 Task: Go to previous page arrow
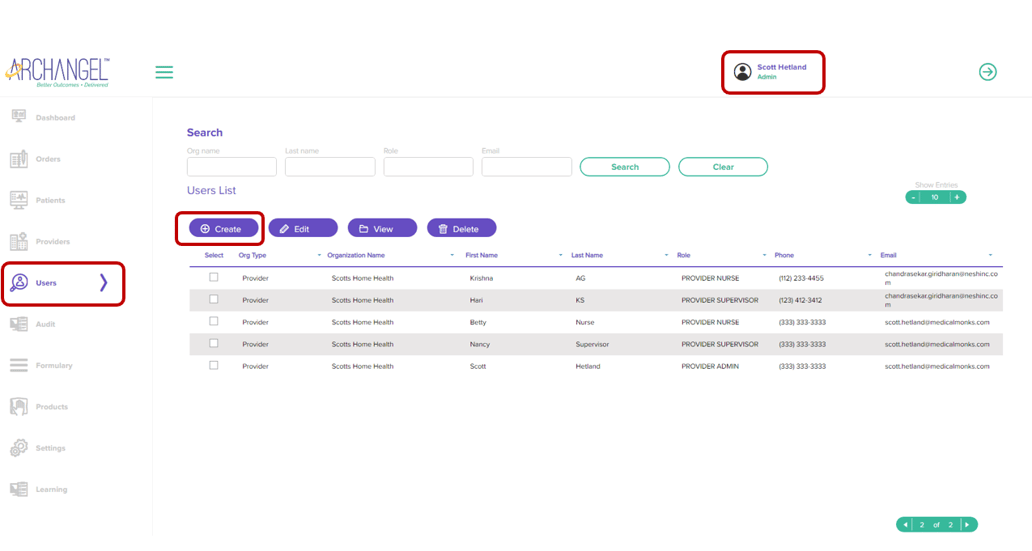(x=906, y=525)
